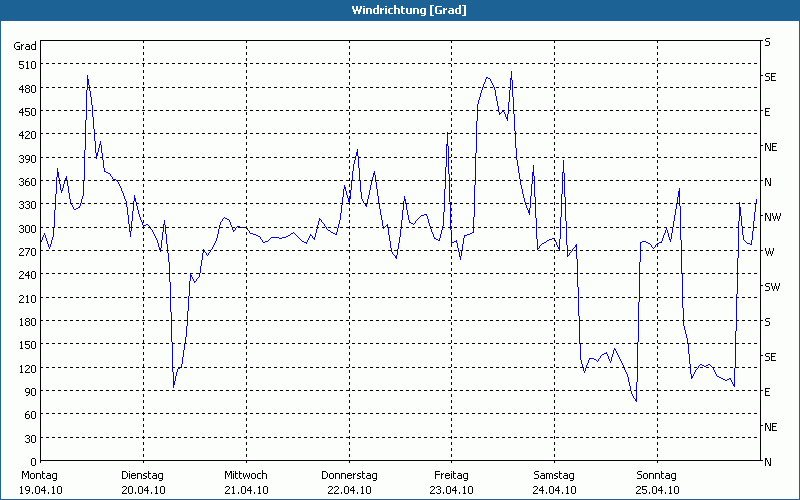Select the 150 degree axis label
This screenshot has height=500, width=800.
coord(28,345)
